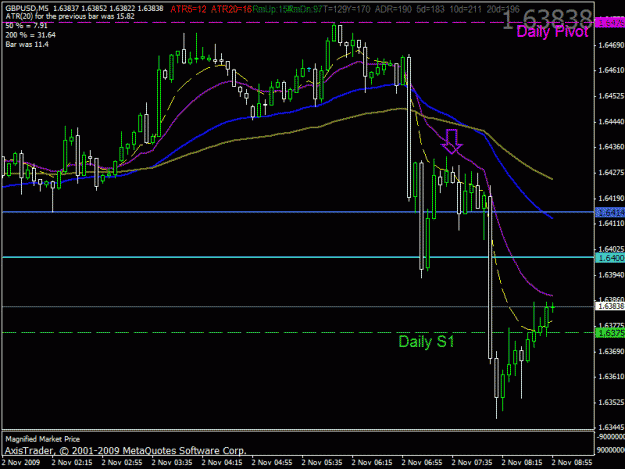
Task: Click the green 1.6375 Daily S1 price tag
Action: click(610, 333)
